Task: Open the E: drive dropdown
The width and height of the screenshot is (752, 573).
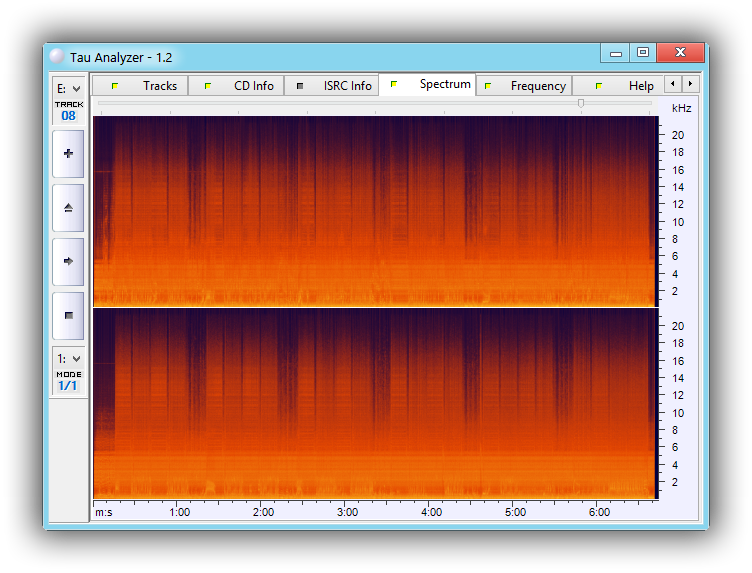Action: tap(69, 89)
